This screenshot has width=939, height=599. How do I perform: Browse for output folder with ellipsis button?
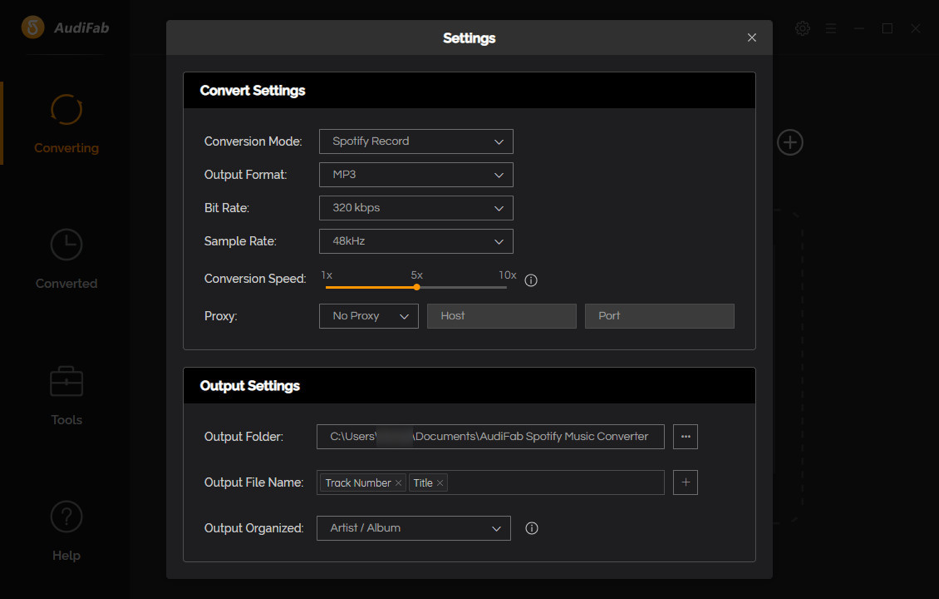pos(685,437)
